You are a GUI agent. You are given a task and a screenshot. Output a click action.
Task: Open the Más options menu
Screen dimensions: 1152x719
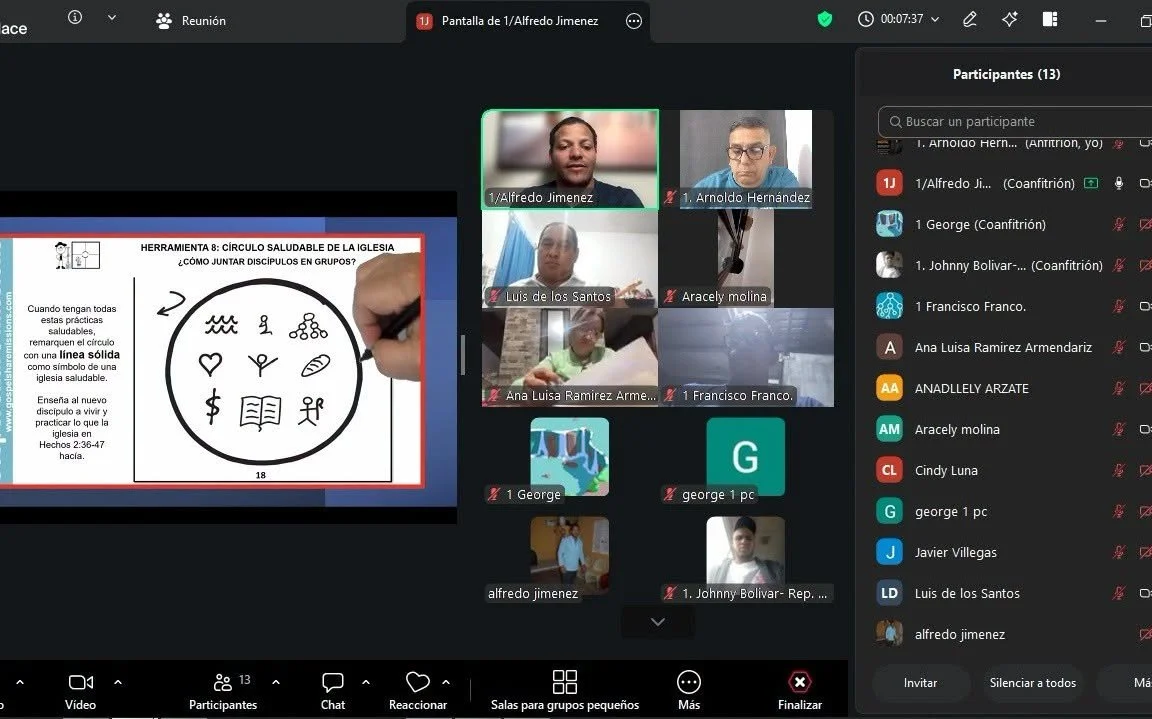[x=688, y=690]
